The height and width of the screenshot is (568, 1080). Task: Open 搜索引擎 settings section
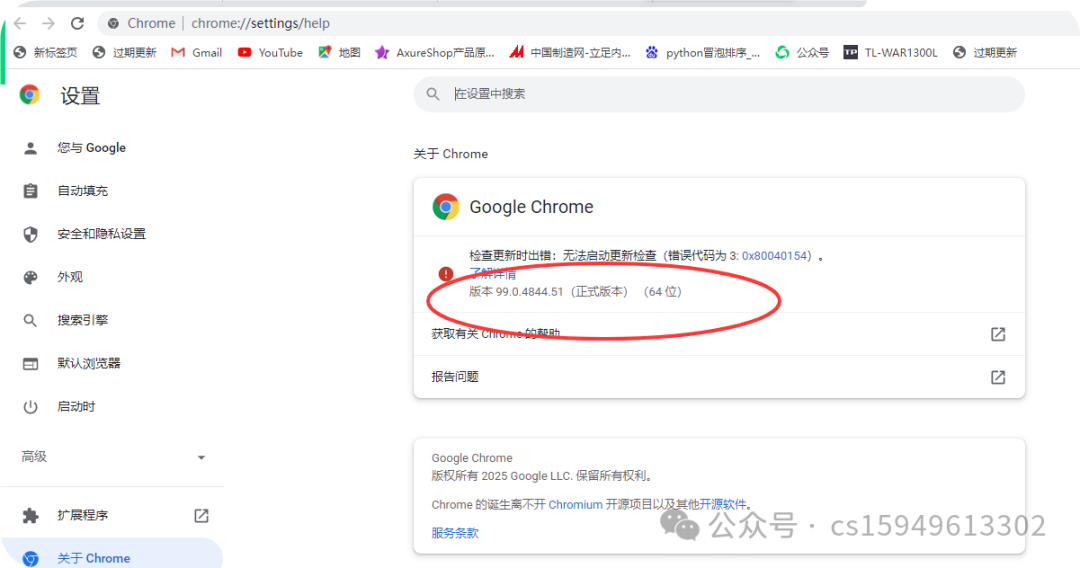coord(83,320)
